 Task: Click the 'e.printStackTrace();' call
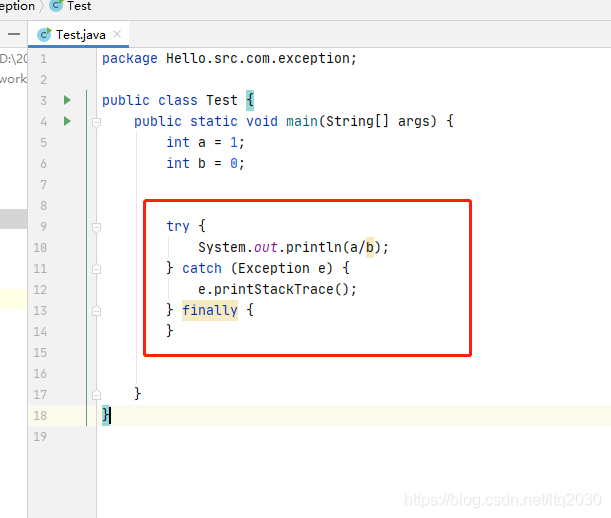tap(277, 289)
